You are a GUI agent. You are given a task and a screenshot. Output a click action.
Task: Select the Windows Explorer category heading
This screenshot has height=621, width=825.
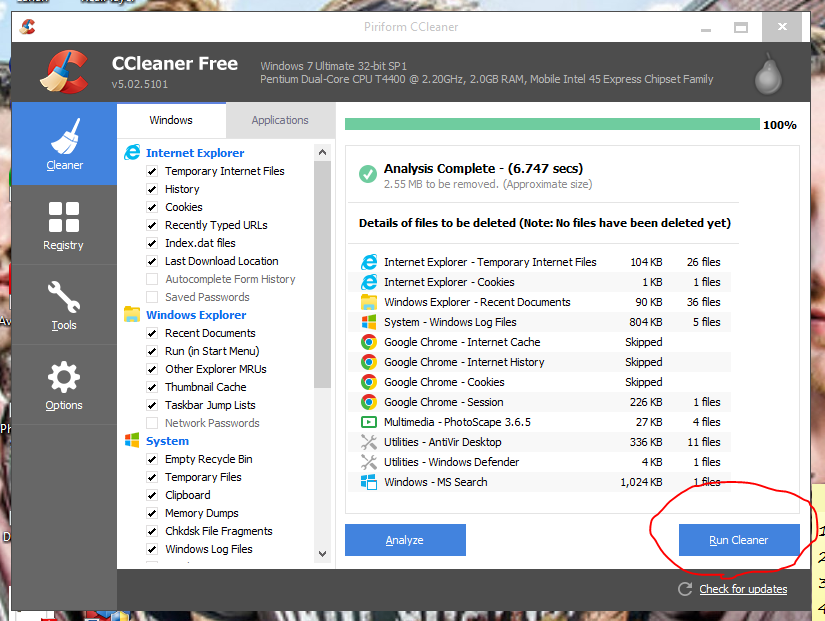coord(196,315)
